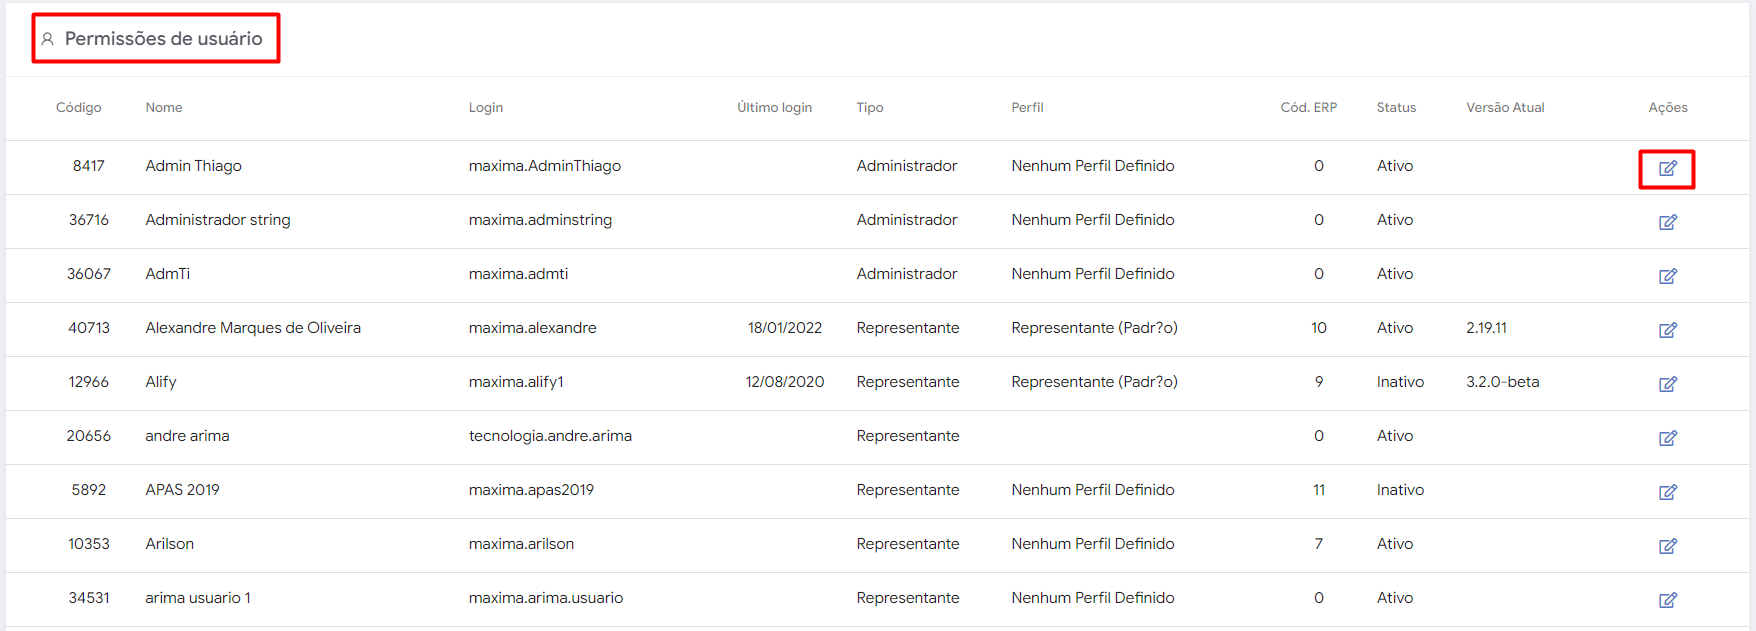This screenshot has width=1756, height=631.
Task: Click the Perfil column header
Action: [1027, 107]
